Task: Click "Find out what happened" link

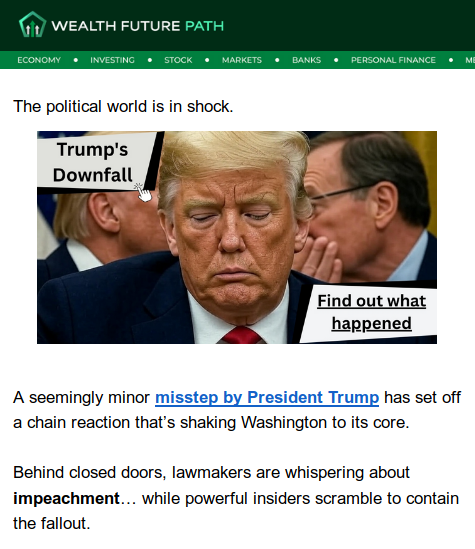Action: (x=371, y=312)
